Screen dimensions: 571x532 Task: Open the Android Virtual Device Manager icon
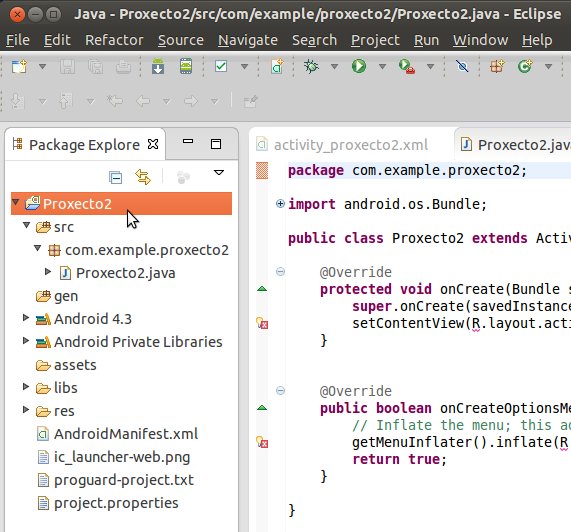(x=186, y=66)
